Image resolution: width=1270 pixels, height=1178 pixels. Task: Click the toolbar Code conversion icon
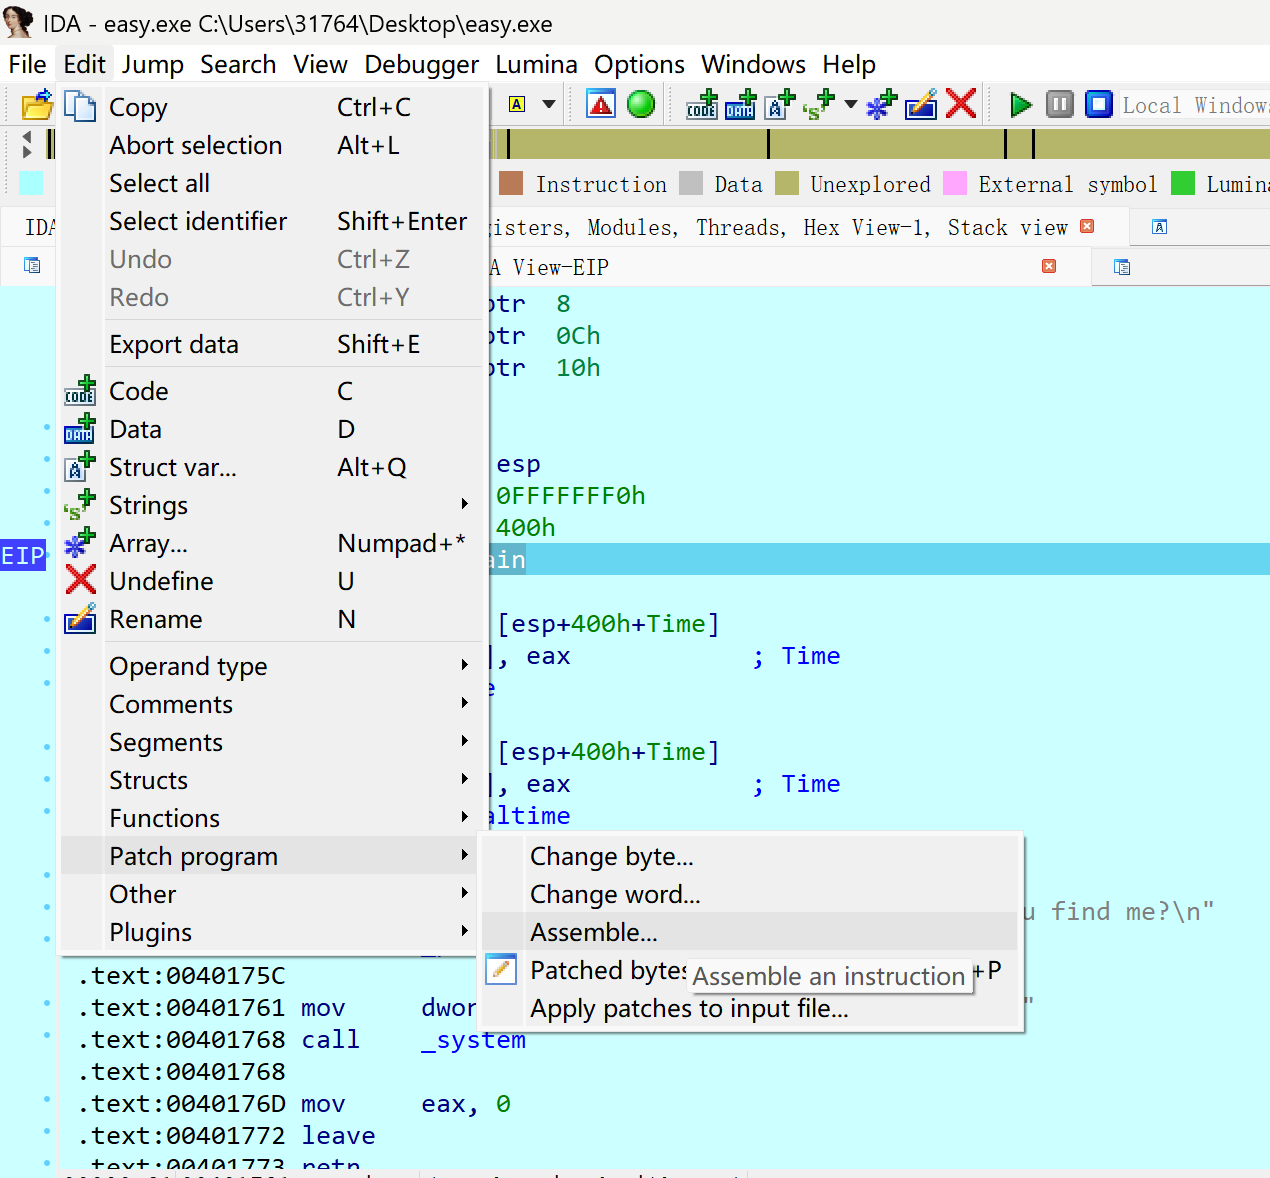coord(702,104)
